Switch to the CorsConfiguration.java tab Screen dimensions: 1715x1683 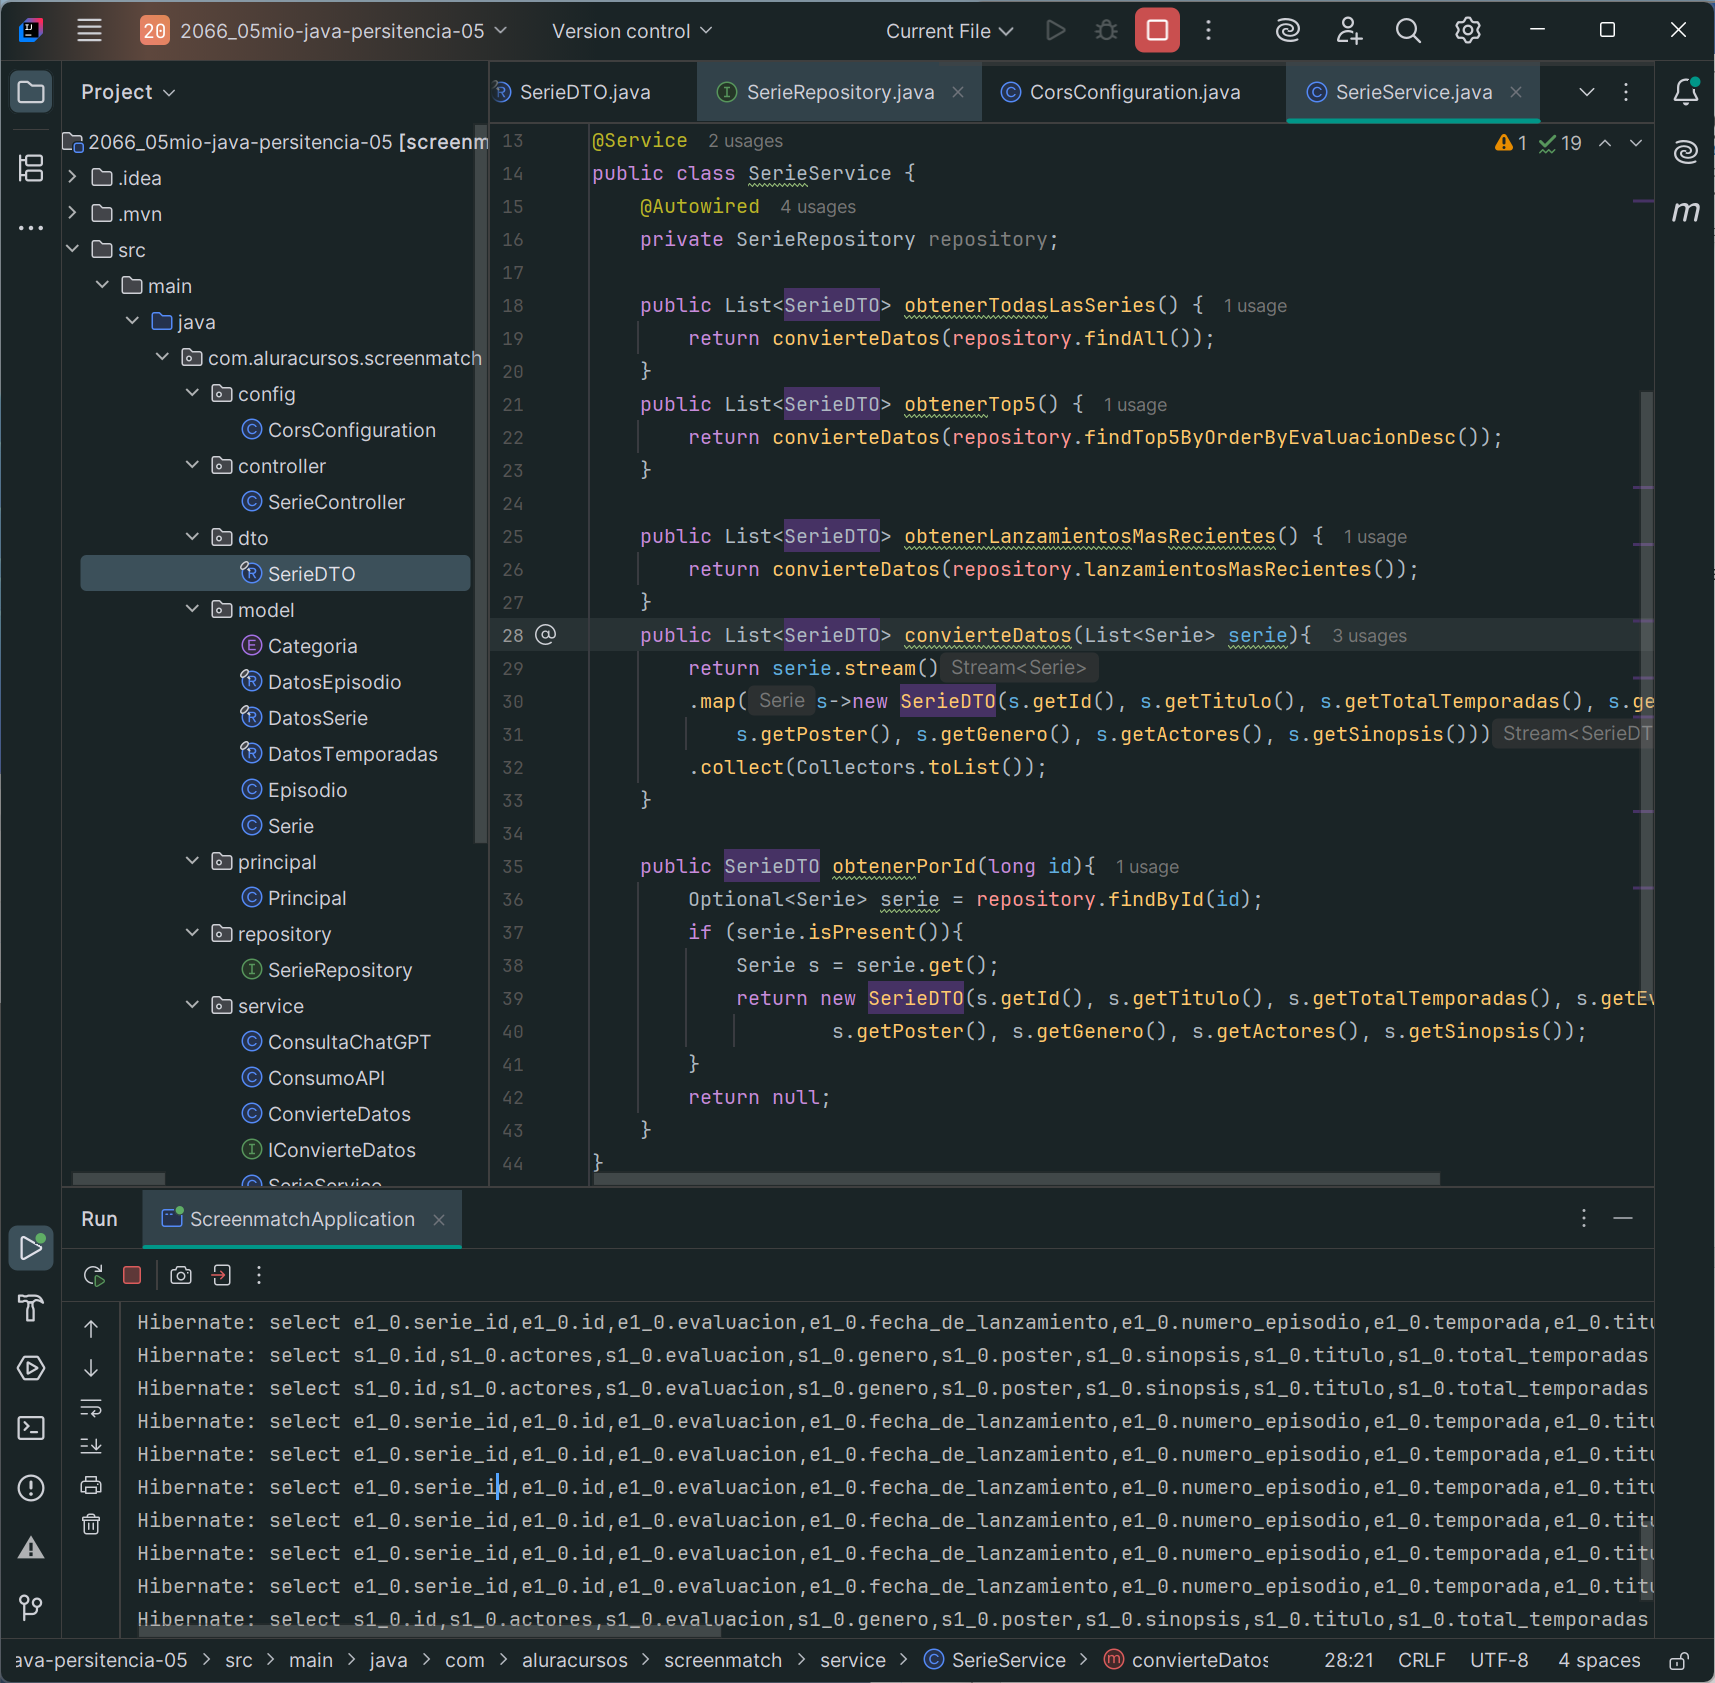[1135, 92]
